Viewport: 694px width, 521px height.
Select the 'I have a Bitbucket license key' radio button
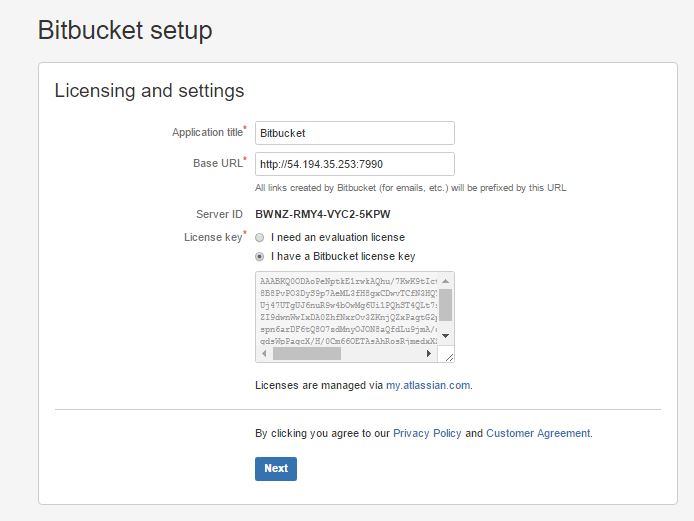click(x=260, y=256)
